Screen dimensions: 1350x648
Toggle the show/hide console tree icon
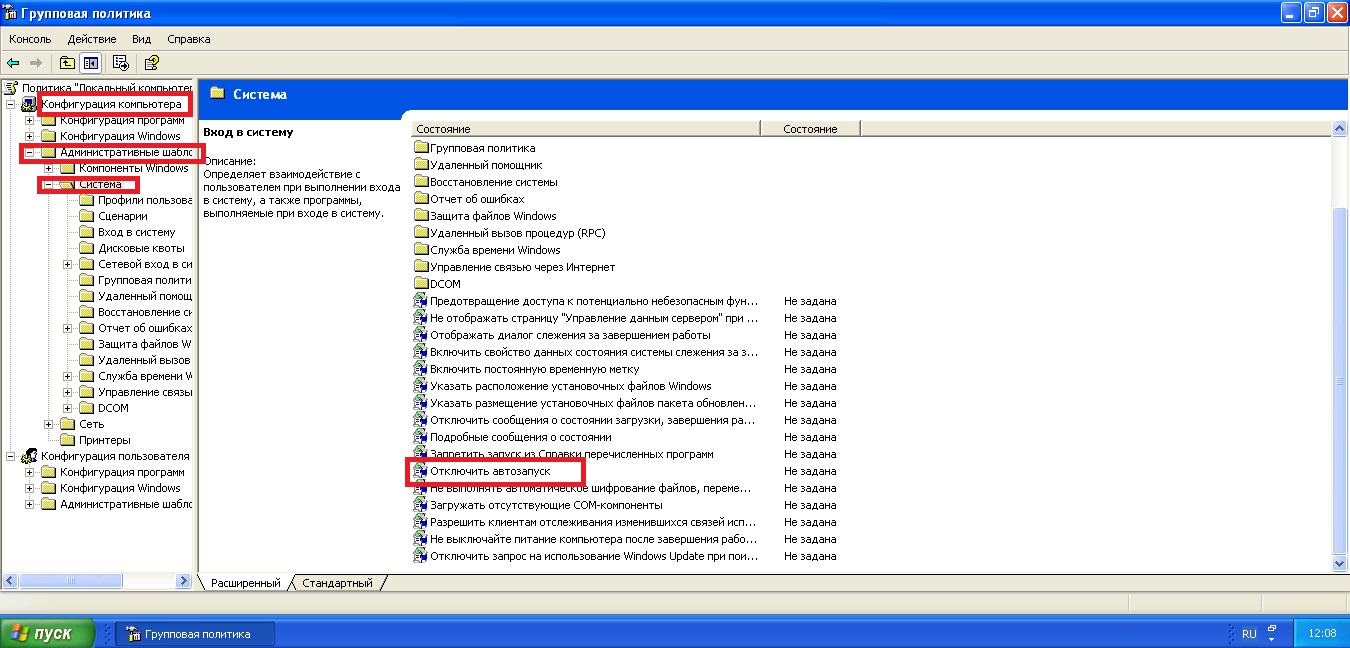[91, 63]
